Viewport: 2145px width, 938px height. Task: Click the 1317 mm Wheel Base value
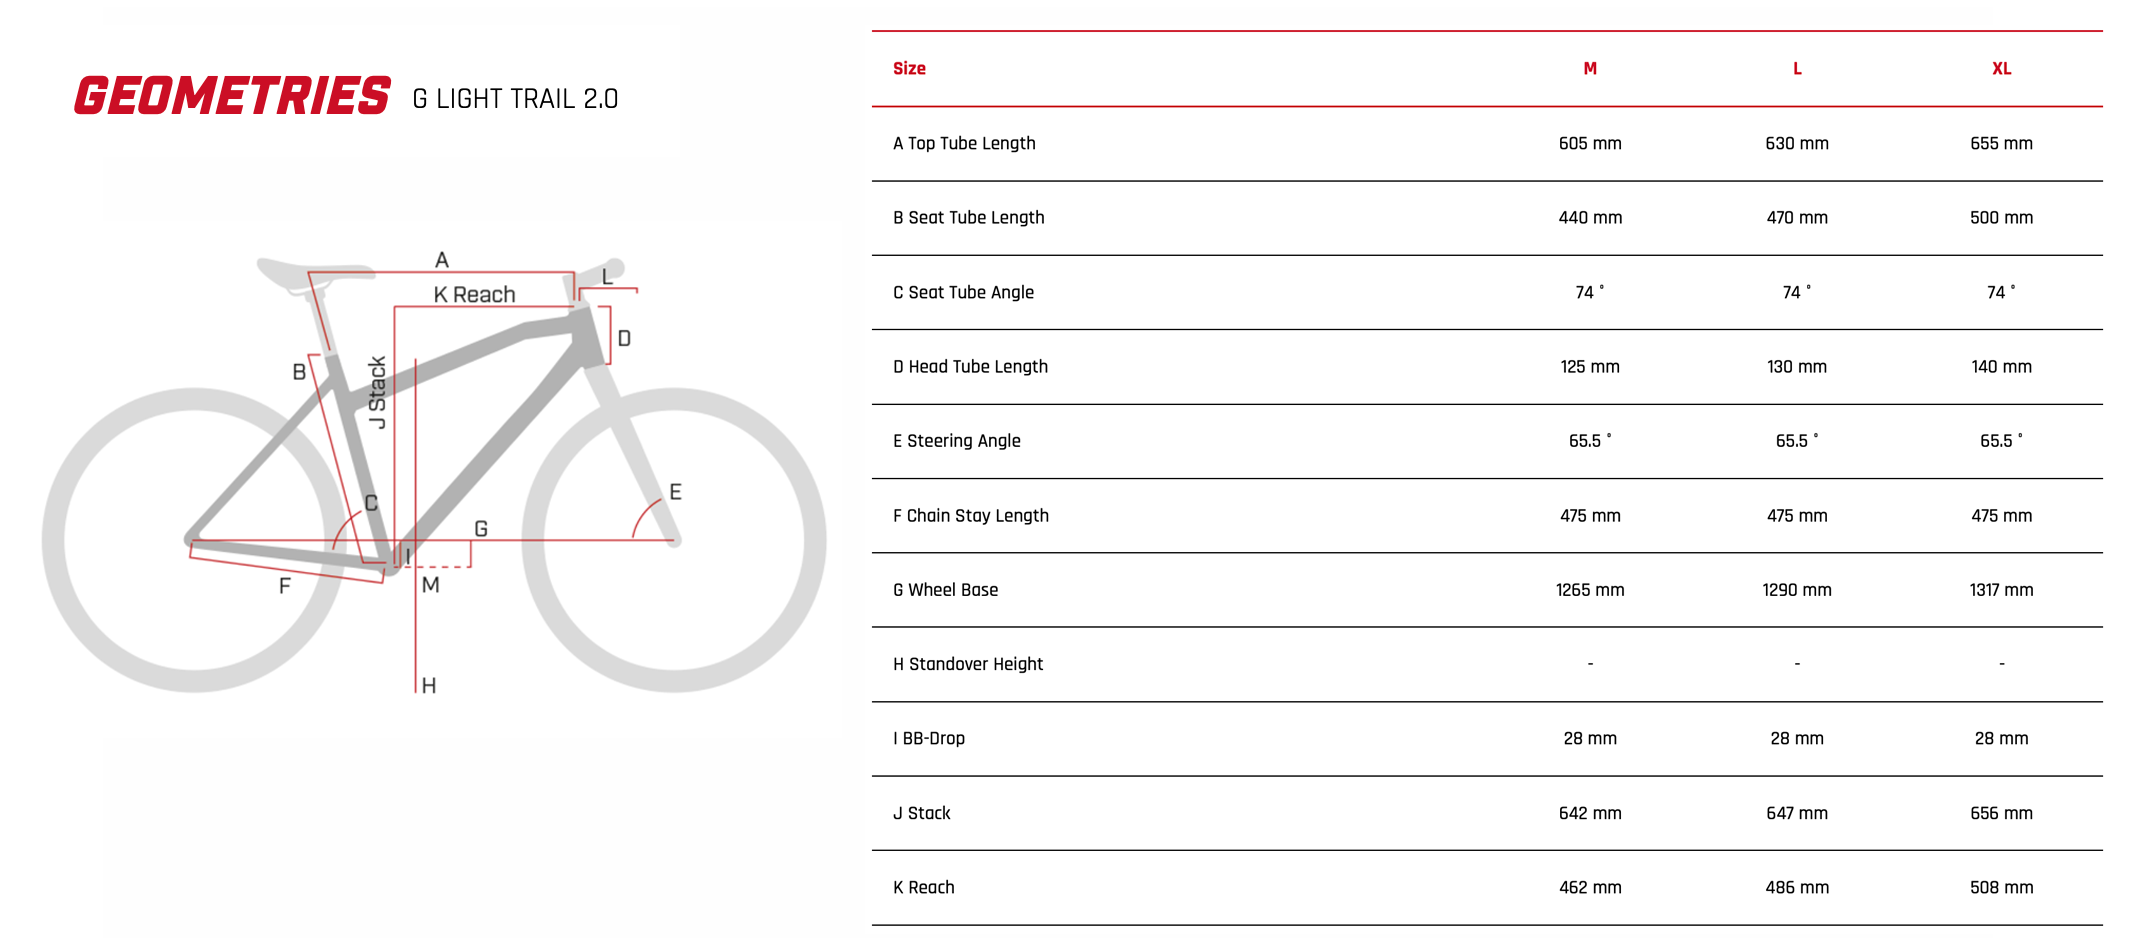click(x=2001, y=590)
